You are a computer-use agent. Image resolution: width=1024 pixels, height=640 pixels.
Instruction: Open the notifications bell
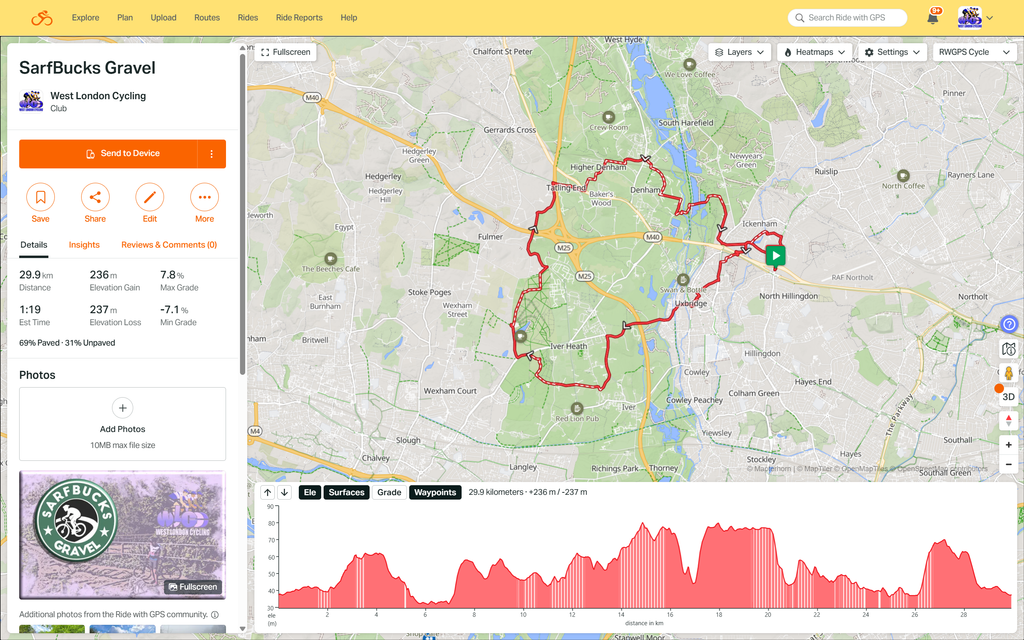tap(933, 18)
